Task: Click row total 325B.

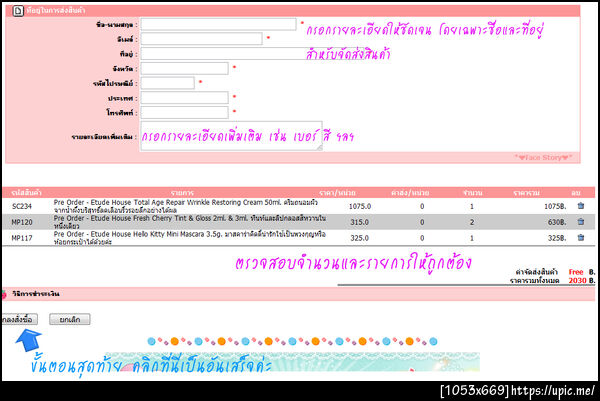Action: [x=557, y=238]
